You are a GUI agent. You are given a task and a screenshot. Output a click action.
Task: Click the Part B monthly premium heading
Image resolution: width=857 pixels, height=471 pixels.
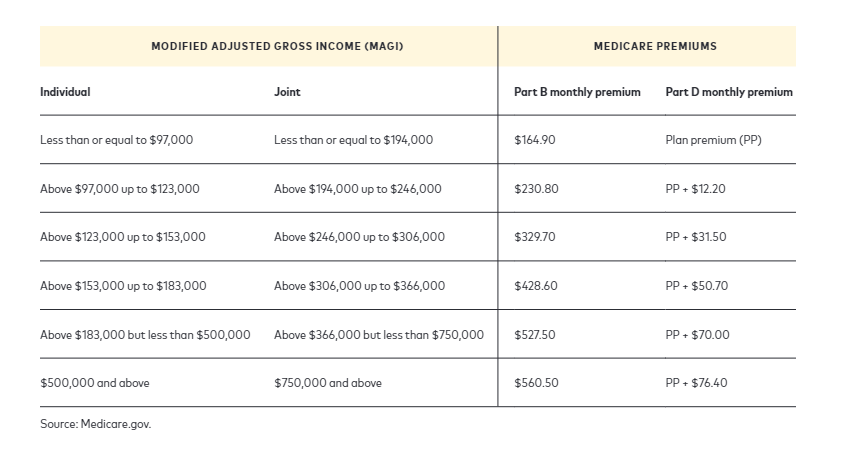[x=577, y=92]
